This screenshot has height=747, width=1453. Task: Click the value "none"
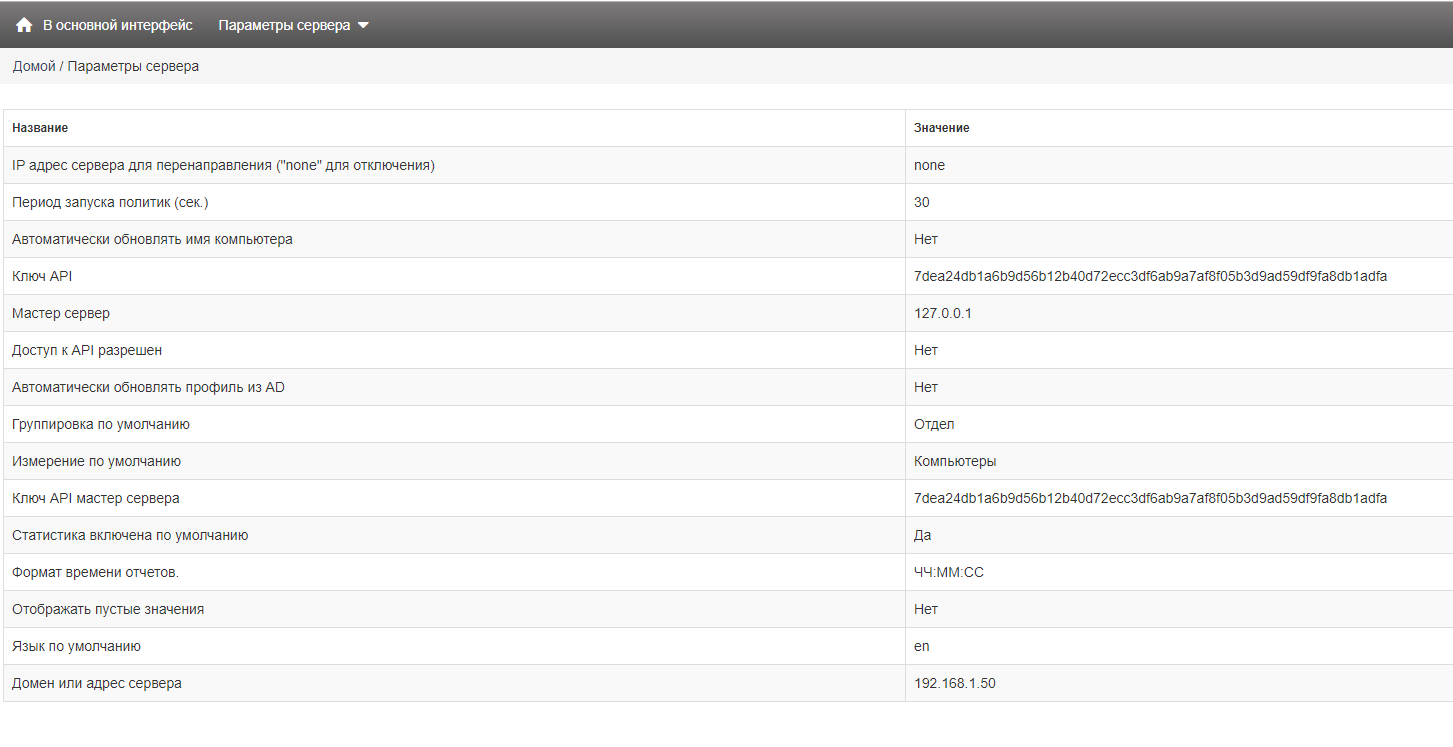[929, 165]
